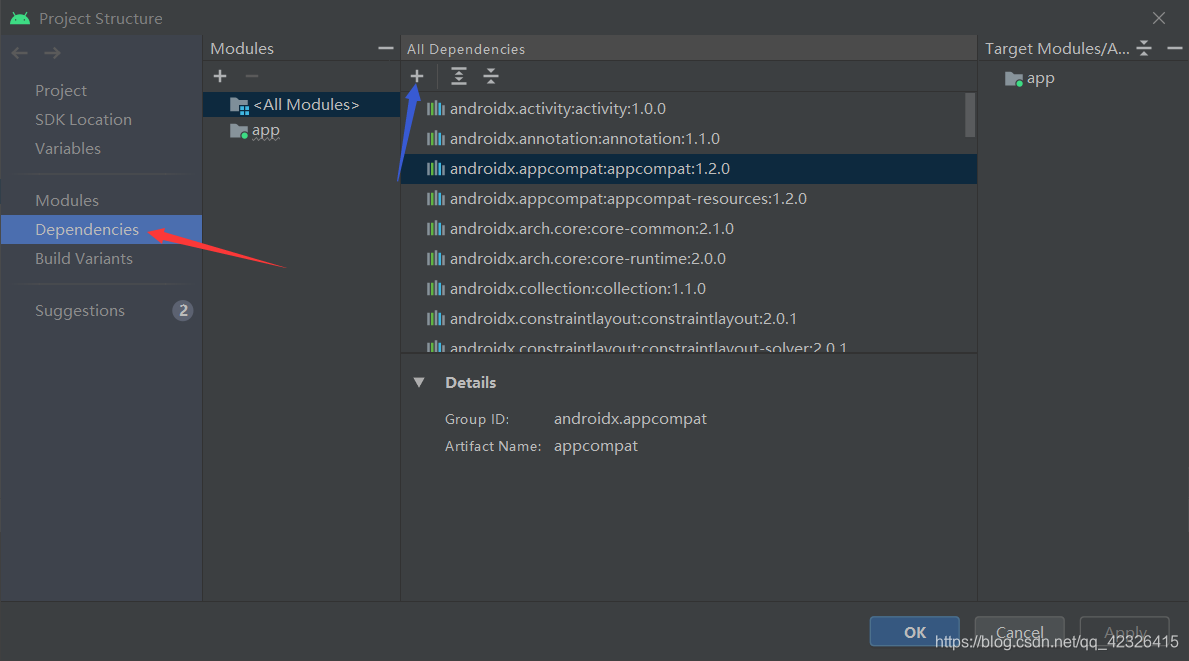Minimize the Modules panel
This screenshot has width=1189, height=661.
(385, 49)
